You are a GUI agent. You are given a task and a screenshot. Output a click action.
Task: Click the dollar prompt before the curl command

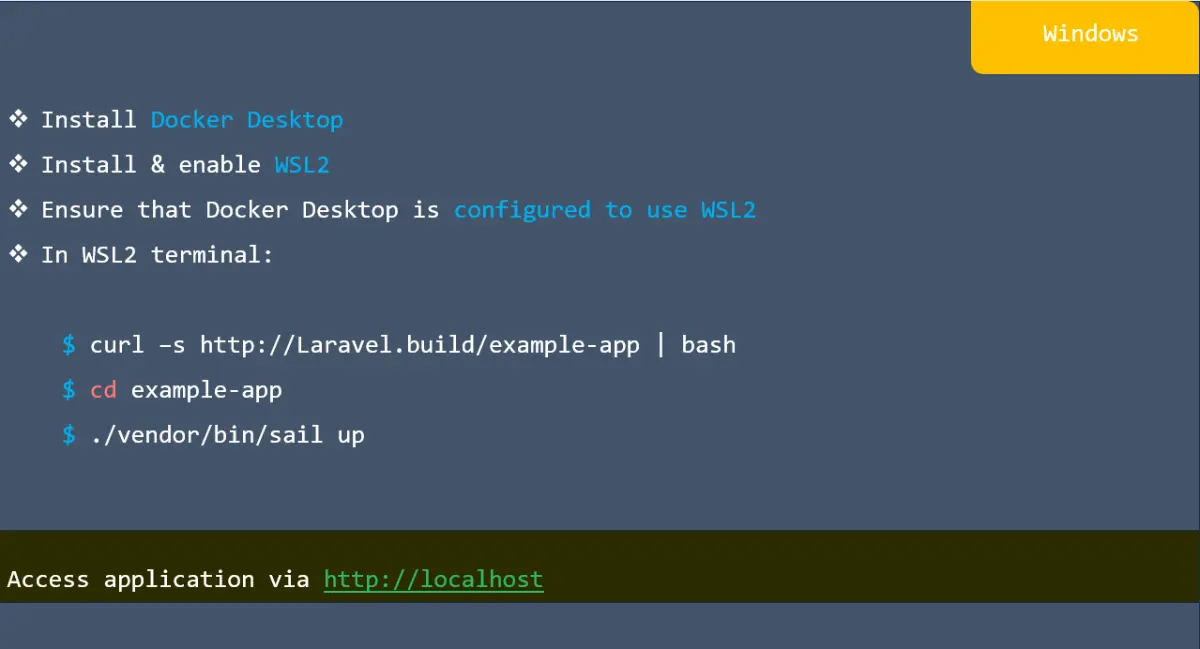click(69, 345)
